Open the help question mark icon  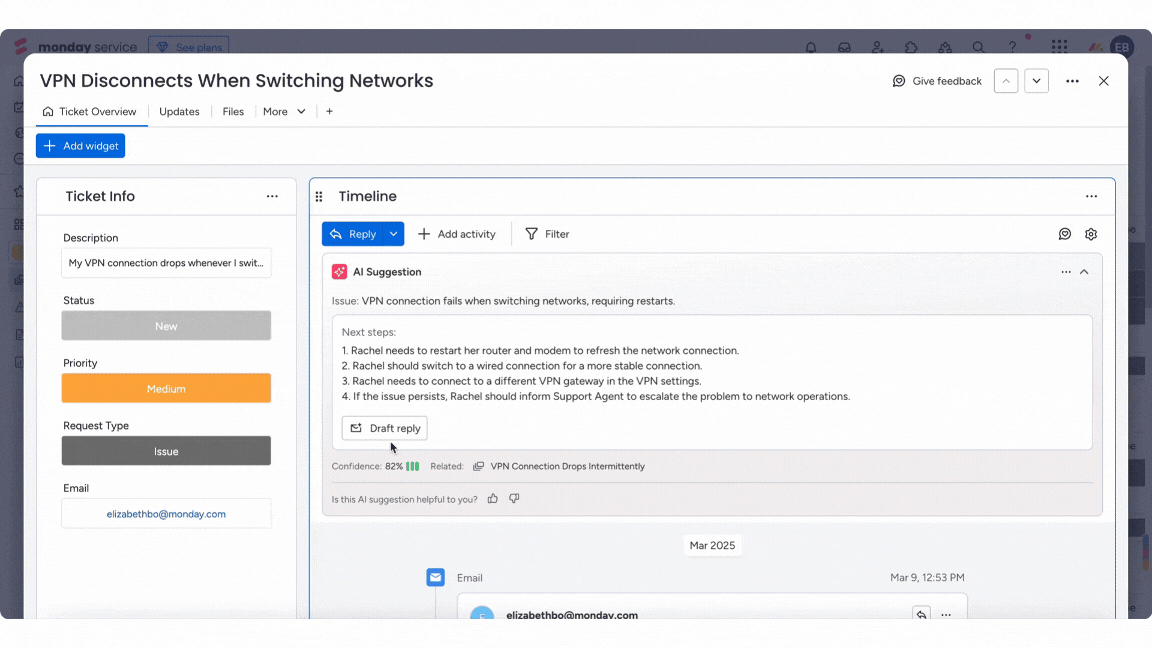(1011, 47)
